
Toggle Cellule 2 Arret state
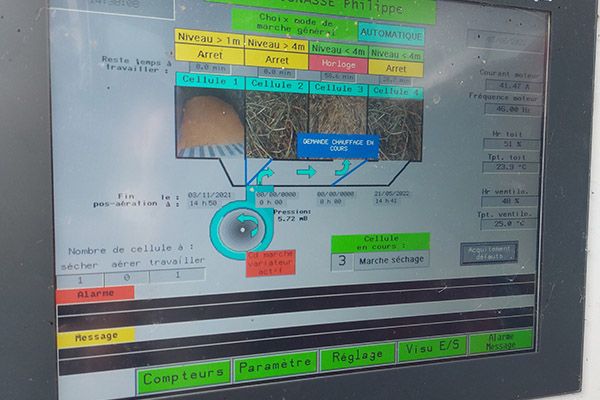276,58
